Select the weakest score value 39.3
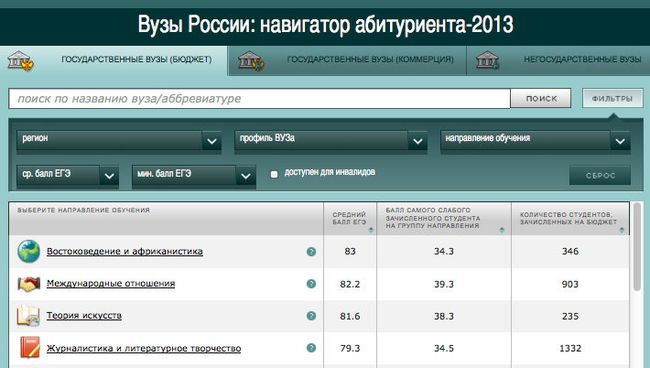This screenshot has width=650, height=368. (444, 284)
